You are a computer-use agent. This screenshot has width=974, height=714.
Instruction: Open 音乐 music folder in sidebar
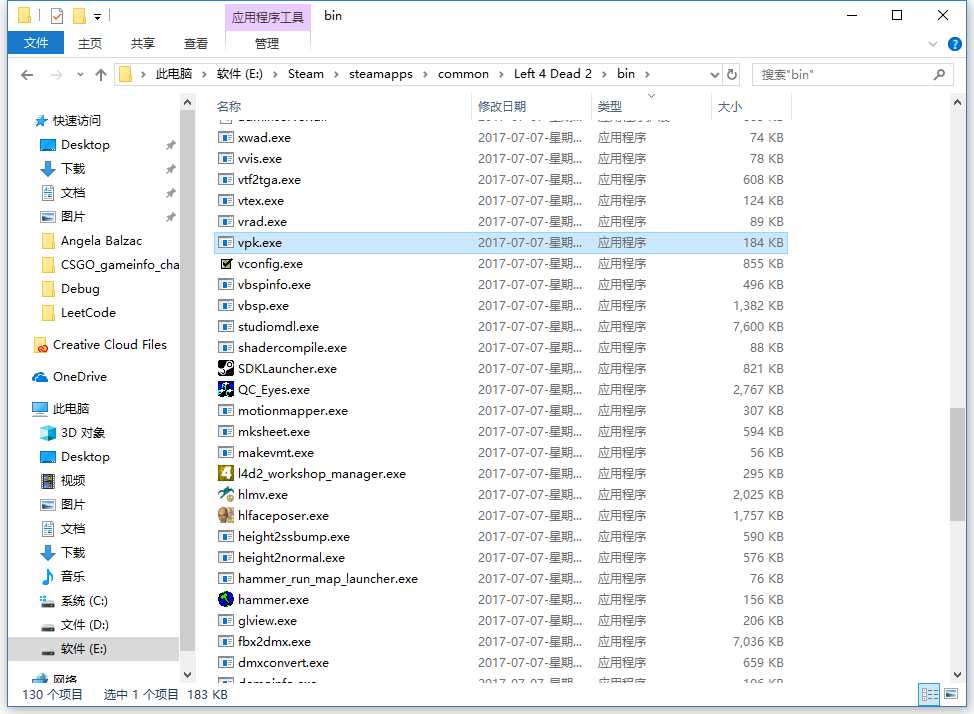(72, 577)
